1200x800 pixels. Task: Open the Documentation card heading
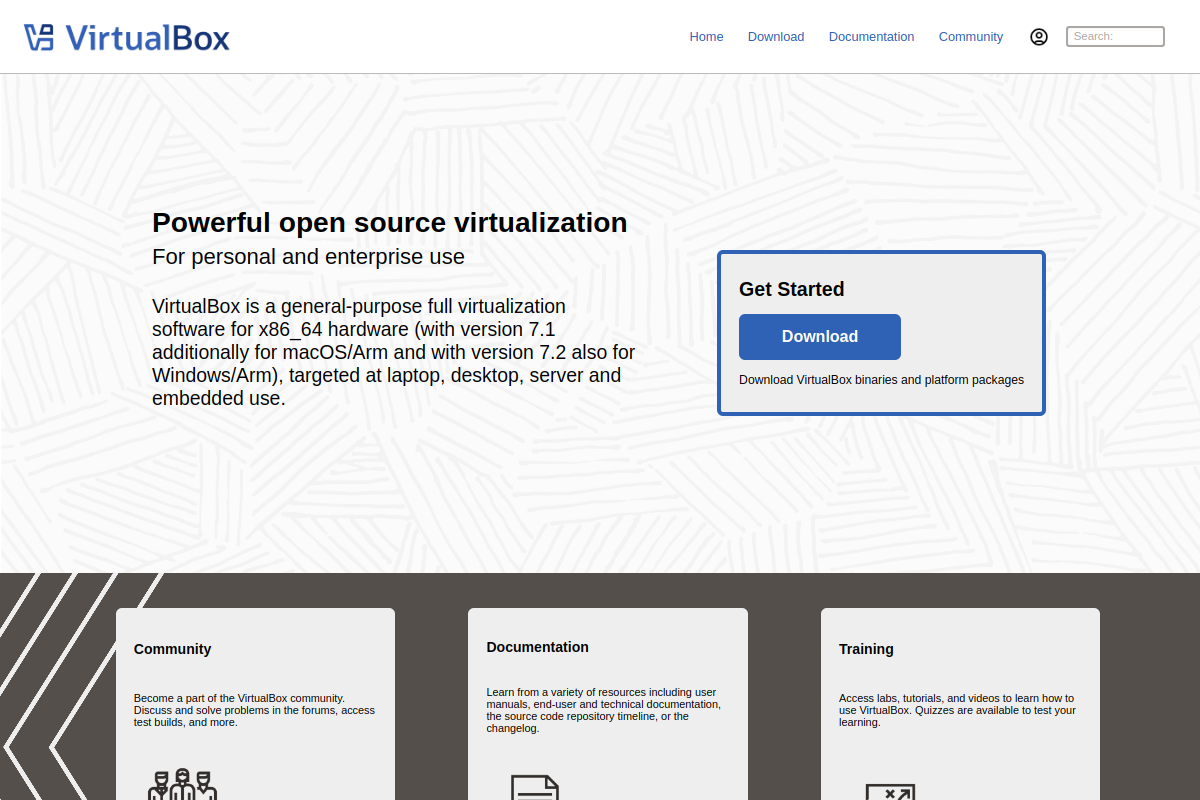tap(537, 647)
